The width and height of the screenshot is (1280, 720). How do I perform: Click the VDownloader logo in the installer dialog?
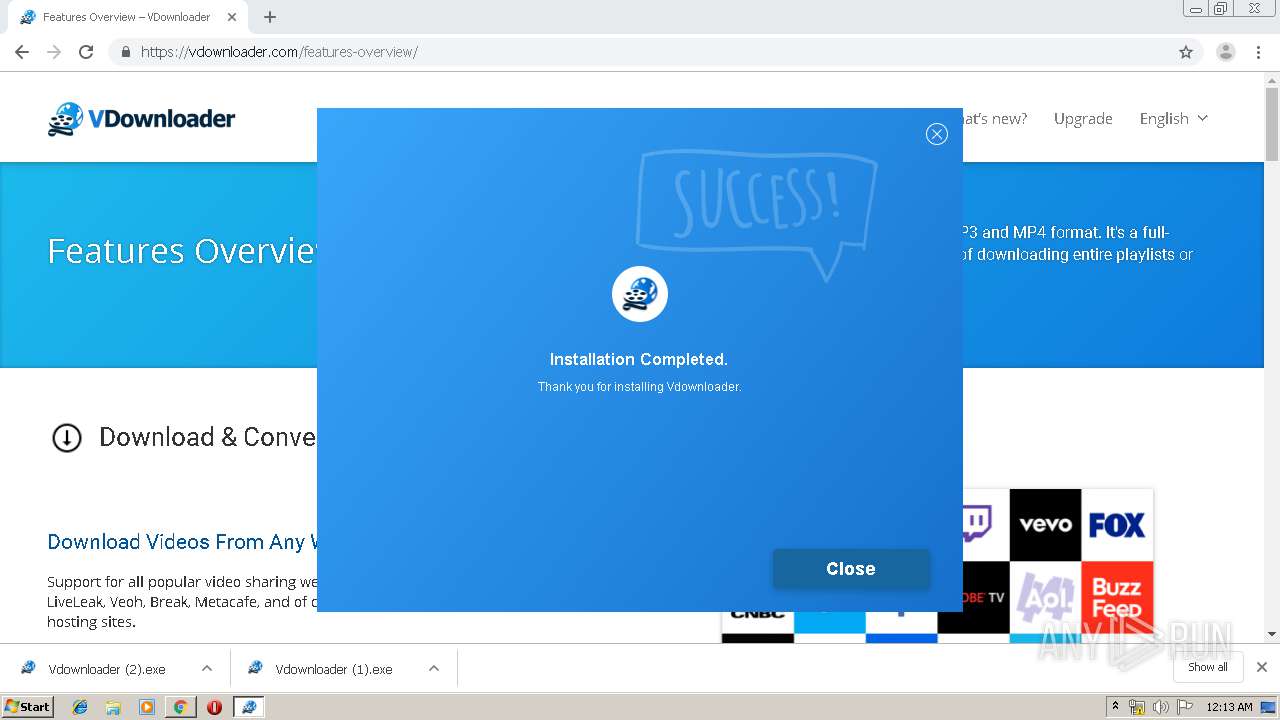(640, 294)
